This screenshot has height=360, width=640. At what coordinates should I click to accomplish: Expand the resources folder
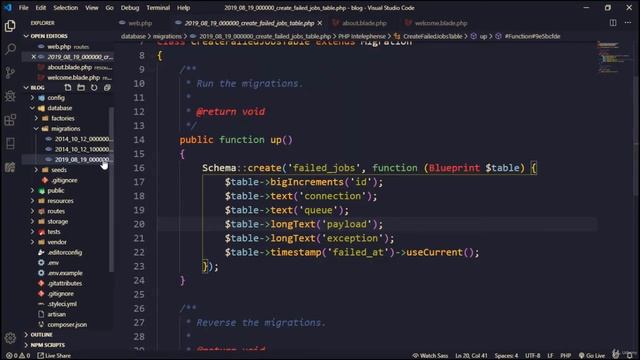60,201
